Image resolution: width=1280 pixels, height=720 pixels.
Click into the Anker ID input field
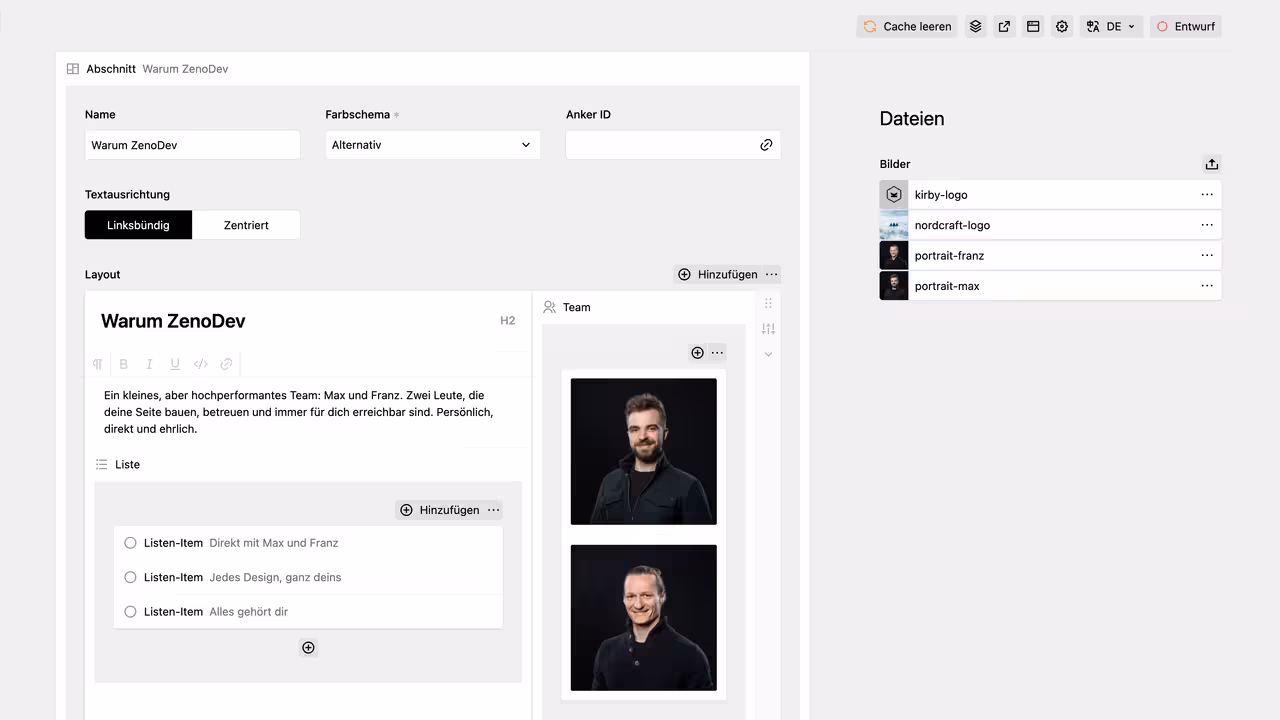[x=673, y=145]
